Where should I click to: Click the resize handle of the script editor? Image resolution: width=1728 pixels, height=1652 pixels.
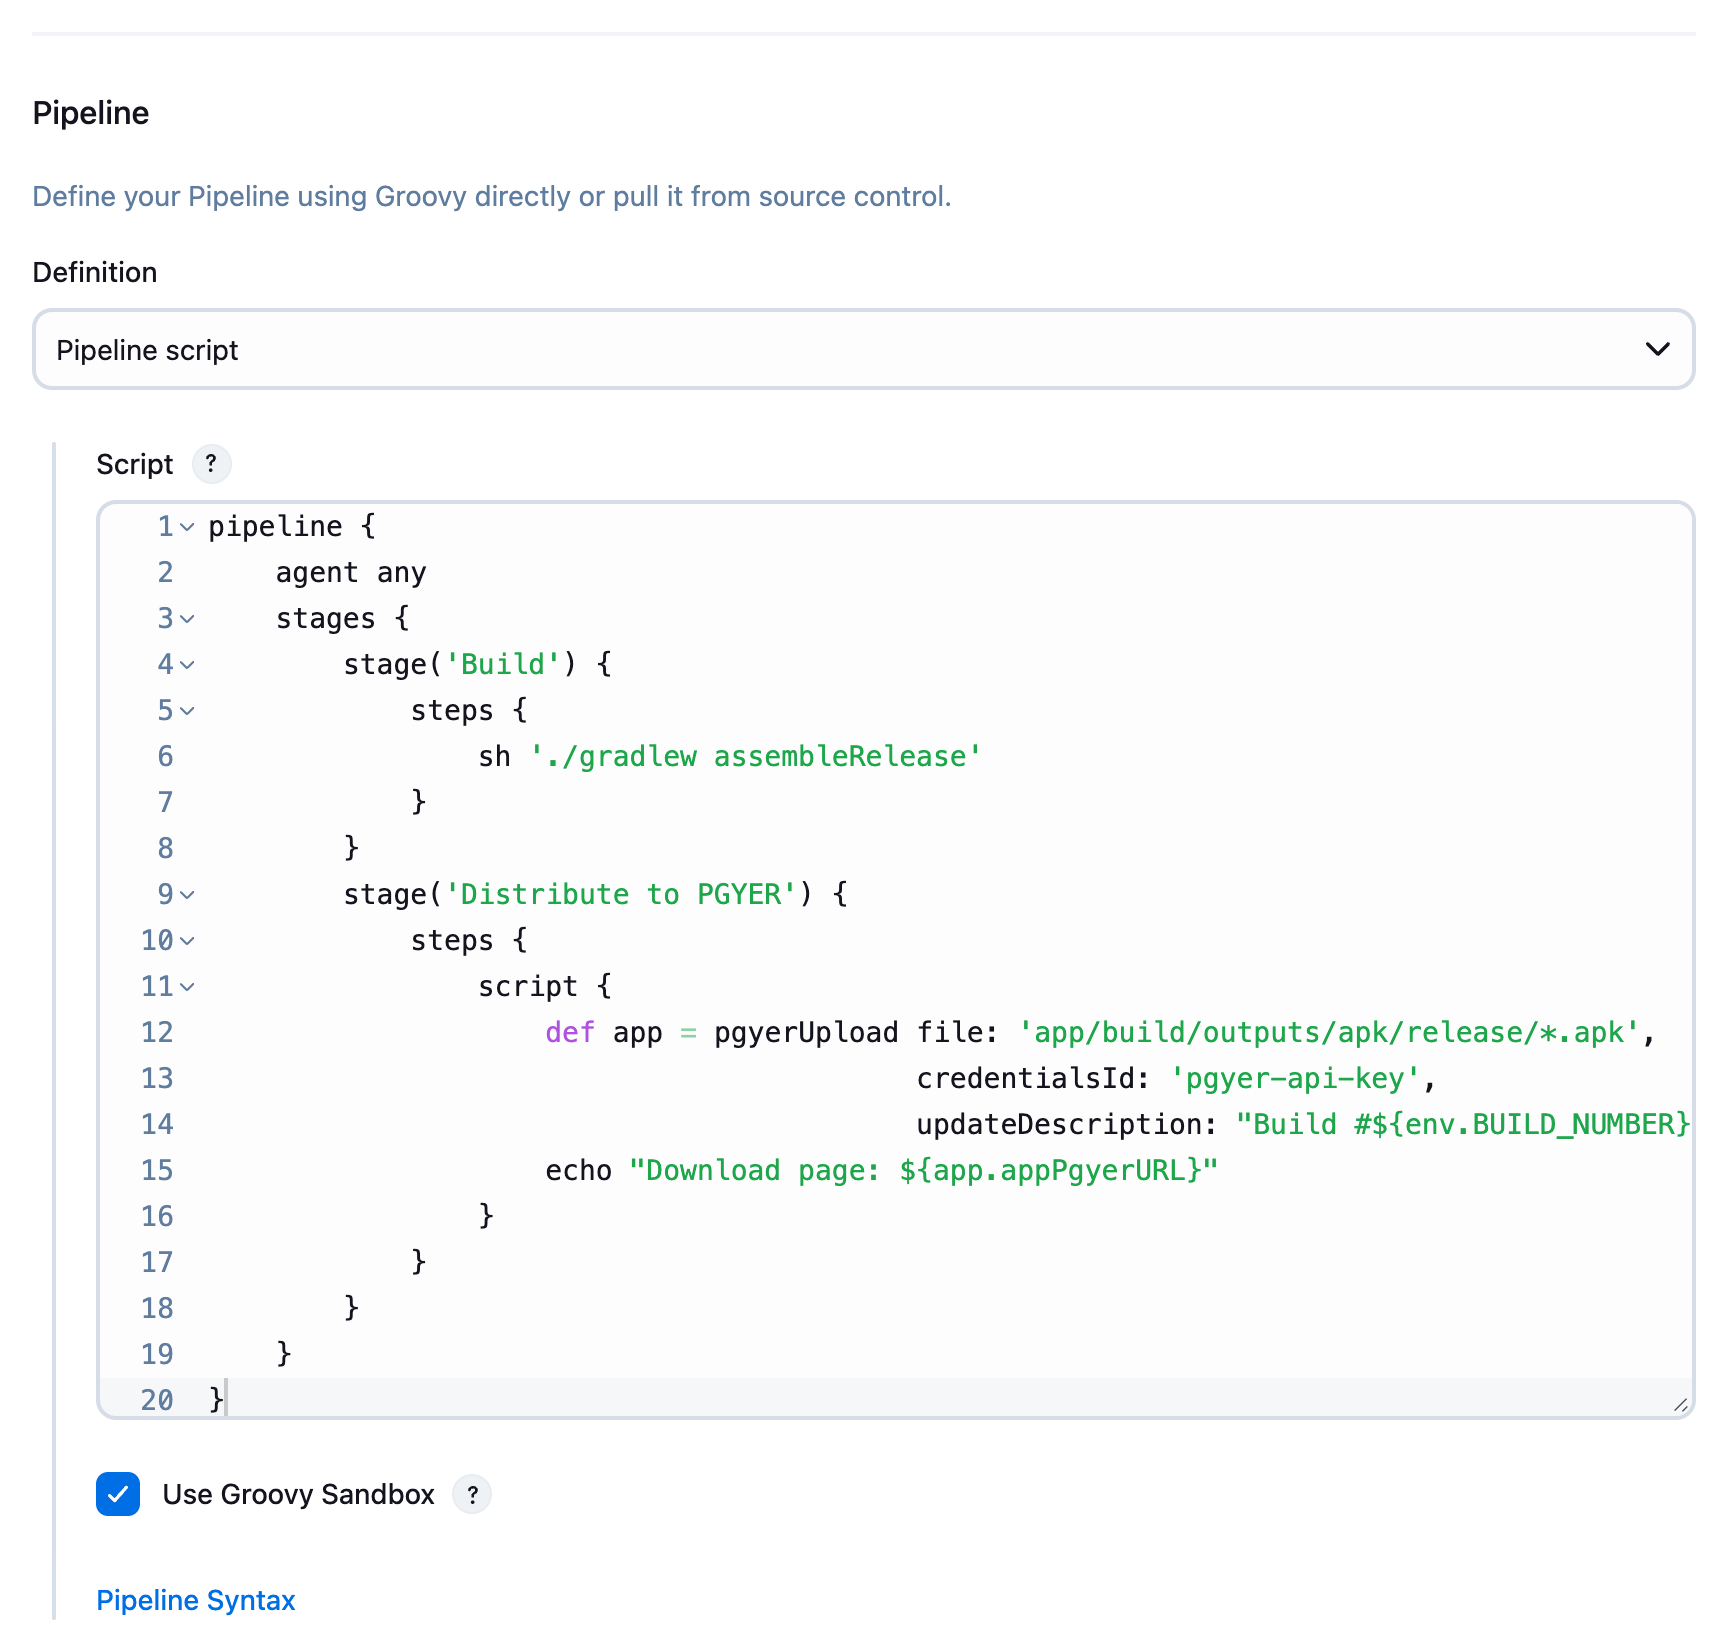(1681, 1405)
